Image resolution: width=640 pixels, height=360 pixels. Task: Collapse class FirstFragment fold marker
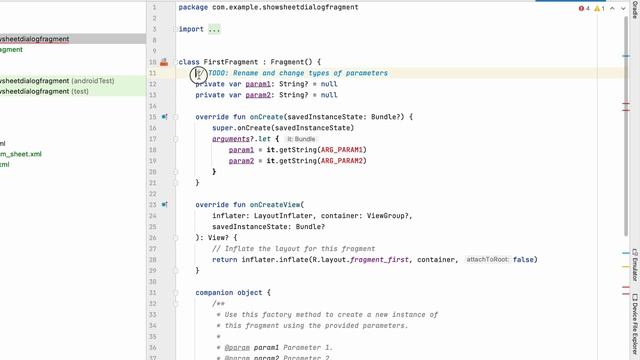coord(176,62)
